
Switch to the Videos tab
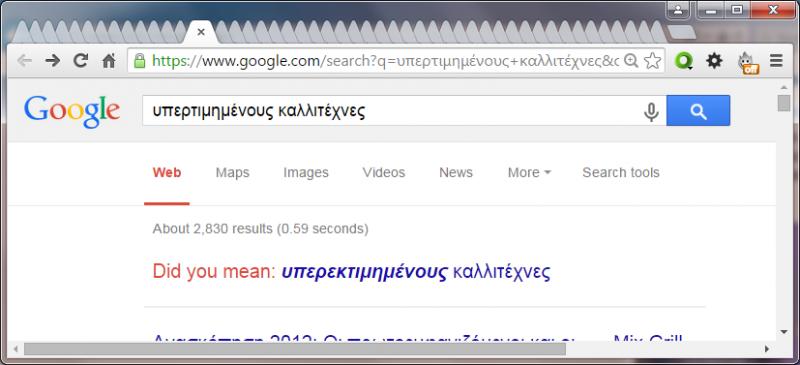point(384,173)
